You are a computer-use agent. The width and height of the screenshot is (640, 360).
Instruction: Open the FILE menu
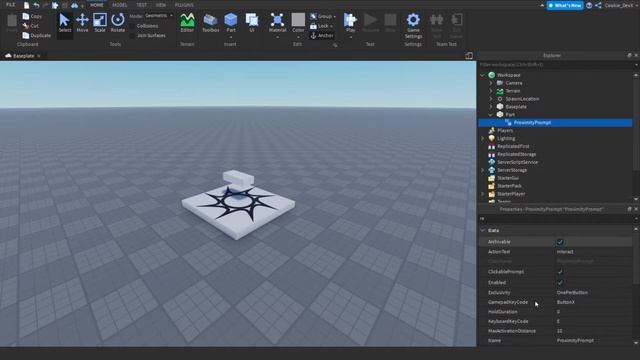coord(10,5)
